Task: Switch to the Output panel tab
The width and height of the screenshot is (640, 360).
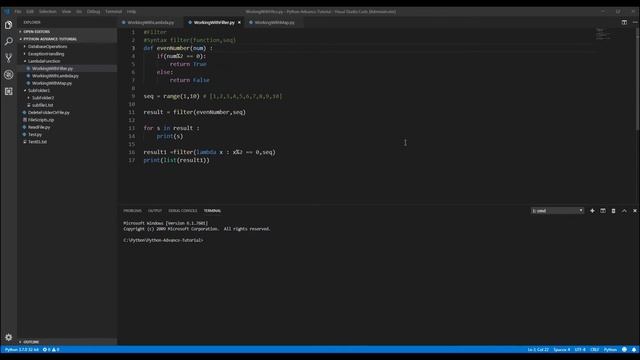Action: point(155,211)
